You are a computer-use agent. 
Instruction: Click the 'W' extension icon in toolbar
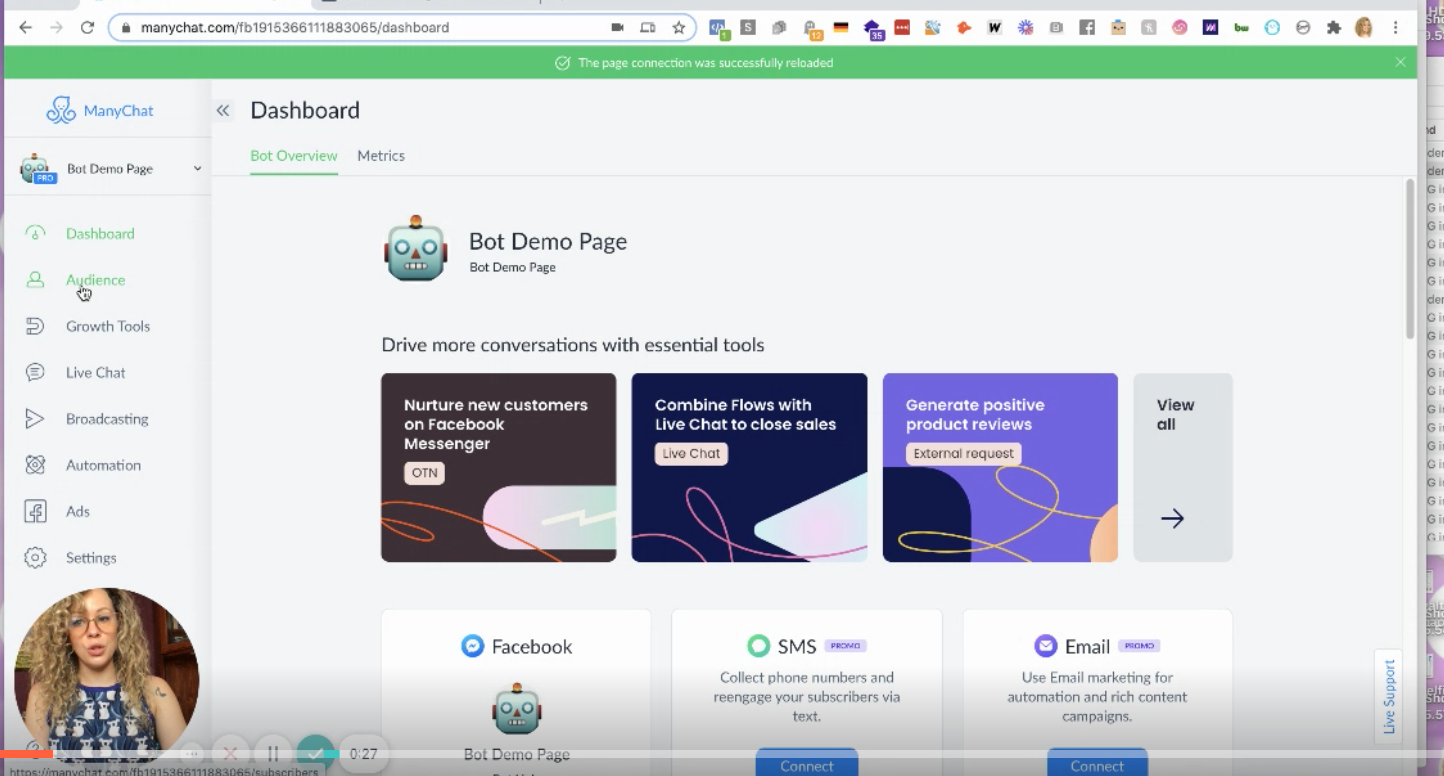point(994,28)
